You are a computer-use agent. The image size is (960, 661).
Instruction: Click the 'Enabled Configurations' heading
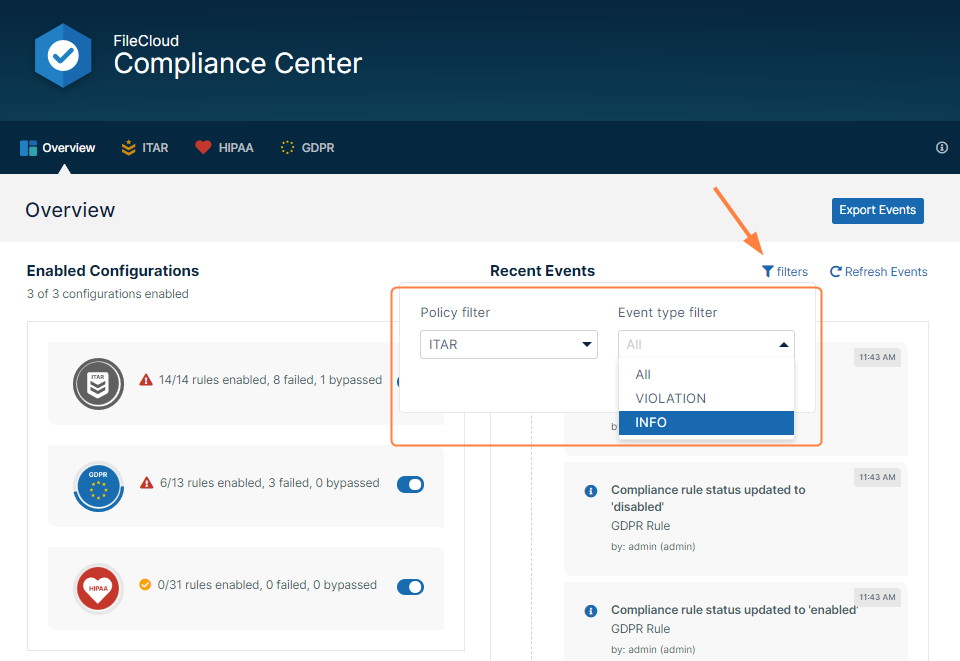[x=113, y=271]
